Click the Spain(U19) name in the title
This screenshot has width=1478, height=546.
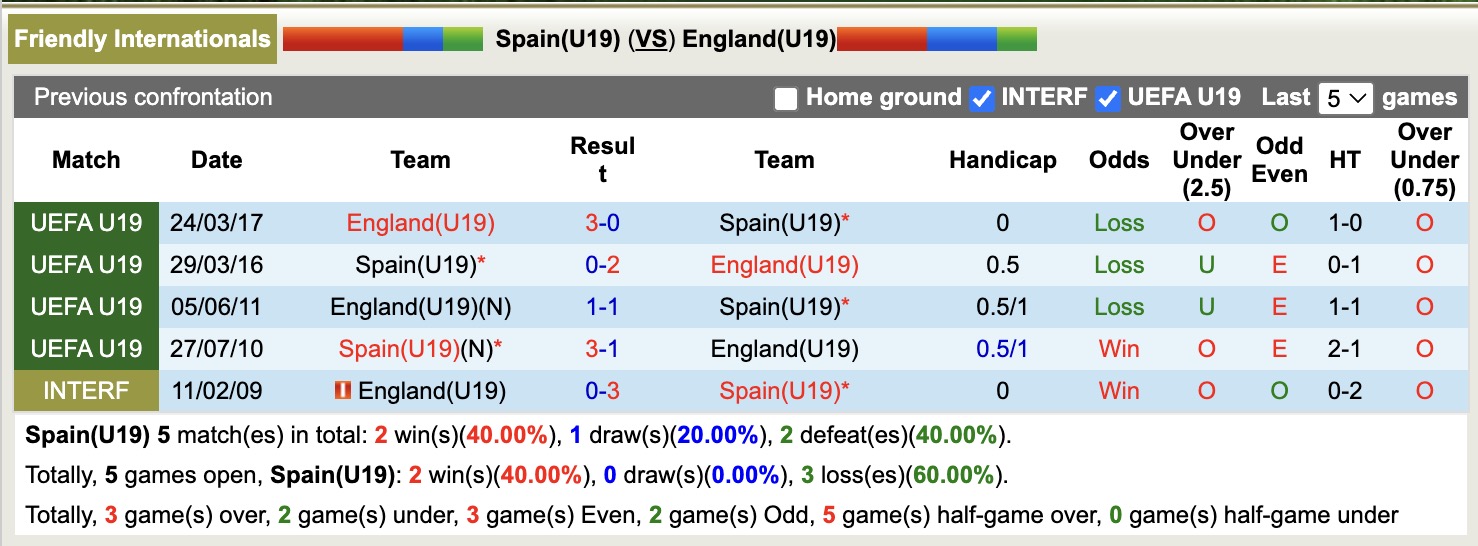point(557,39)
